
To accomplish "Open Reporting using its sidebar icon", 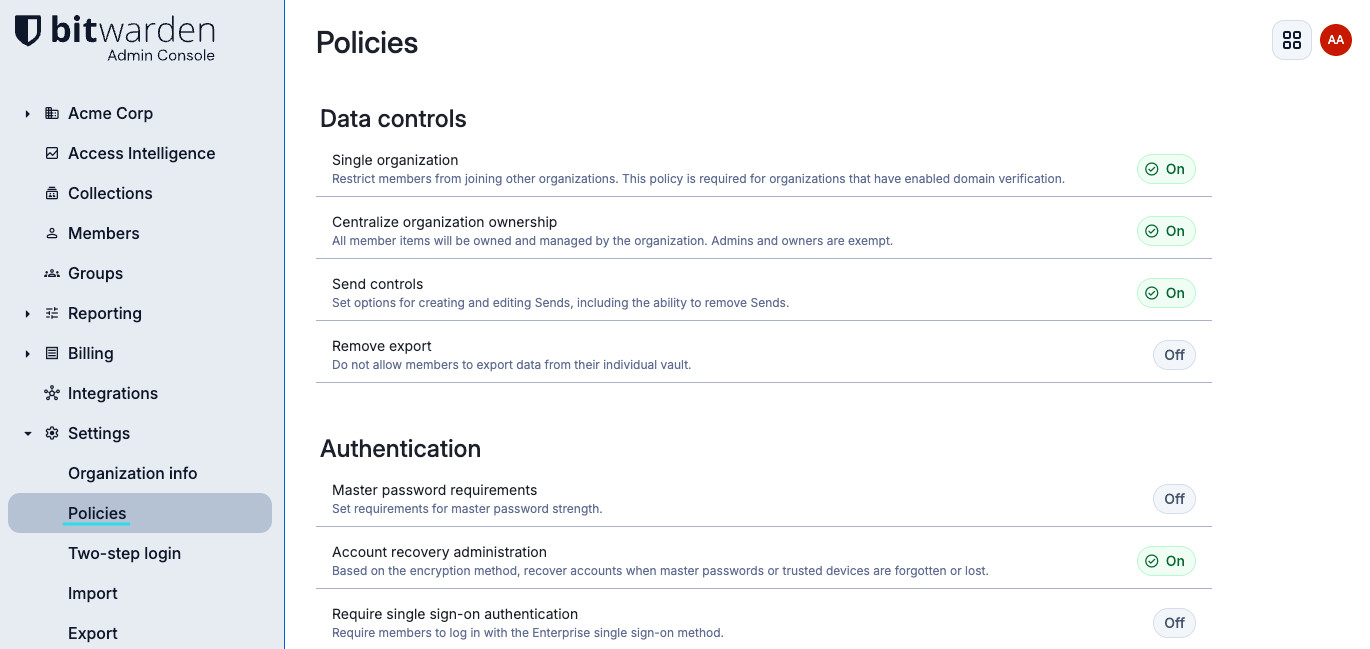I will (x=51, y=313).
